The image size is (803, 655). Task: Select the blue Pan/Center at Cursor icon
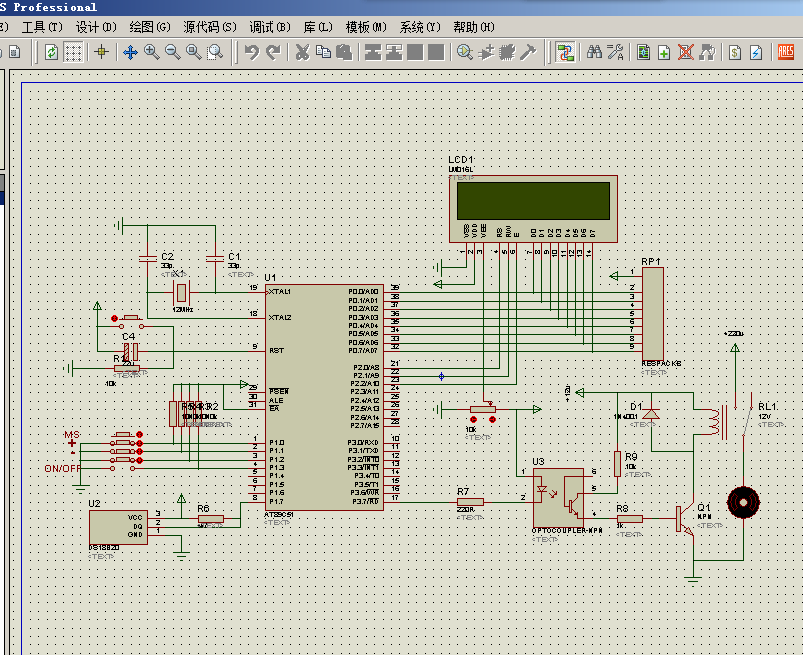pyautogui.click(x=131, y=52)
